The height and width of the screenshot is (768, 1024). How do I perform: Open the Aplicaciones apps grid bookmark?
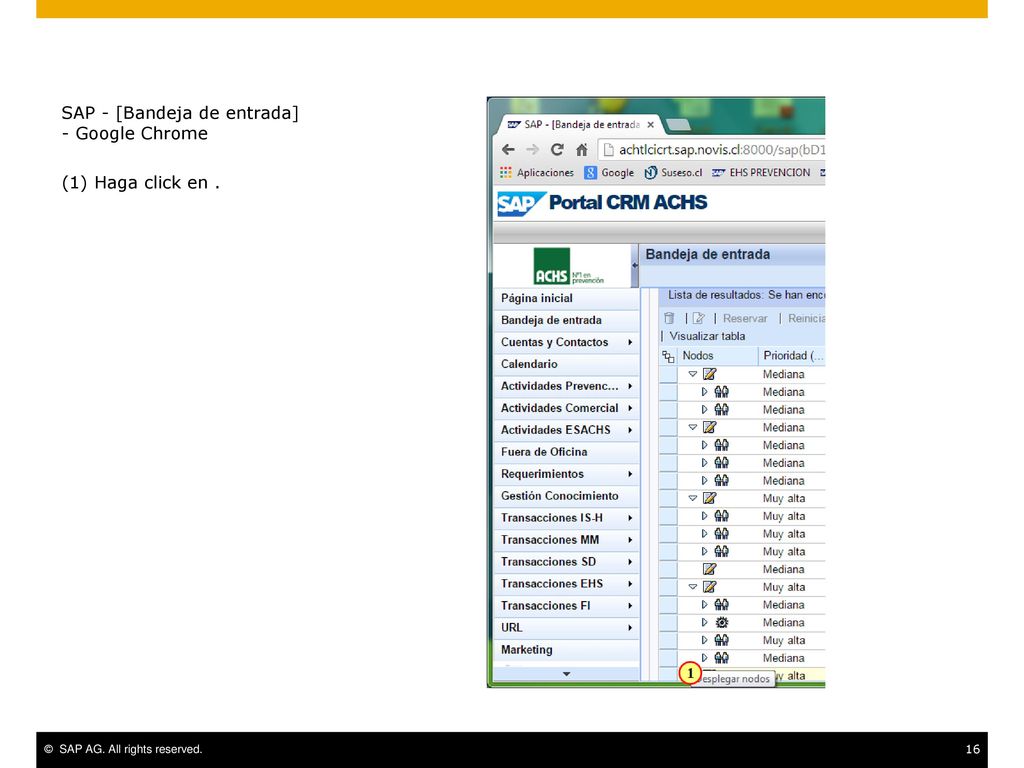(537, 172)
